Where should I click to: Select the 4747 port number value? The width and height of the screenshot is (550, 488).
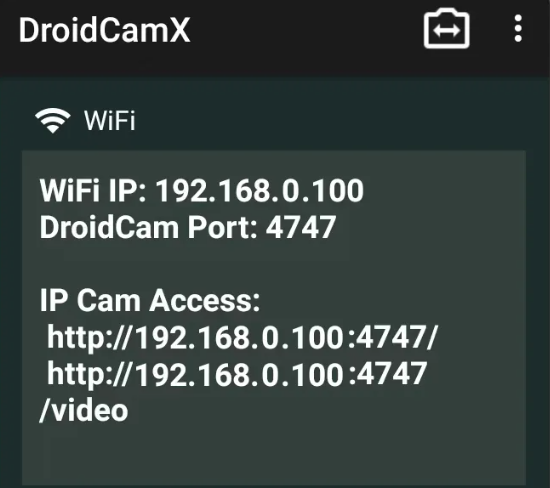(301, 227)
